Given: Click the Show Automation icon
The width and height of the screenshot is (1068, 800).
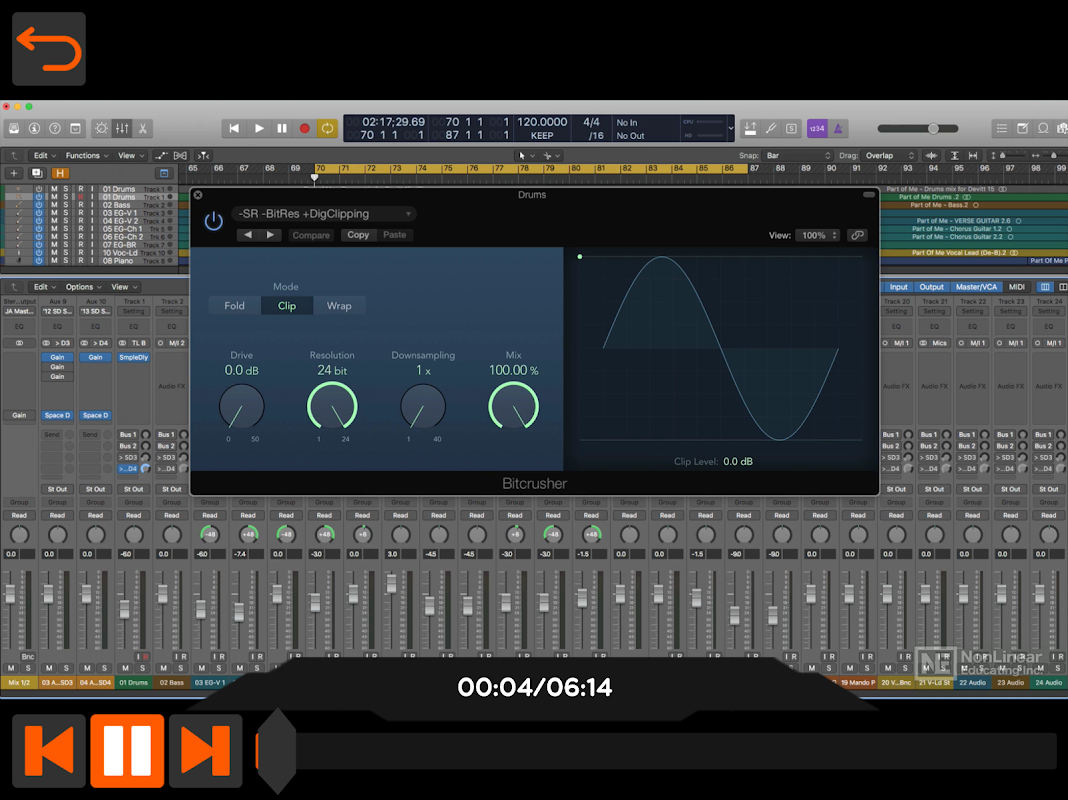Looking at the screenshot, I should pyautogui.click(x=161, y=155).
